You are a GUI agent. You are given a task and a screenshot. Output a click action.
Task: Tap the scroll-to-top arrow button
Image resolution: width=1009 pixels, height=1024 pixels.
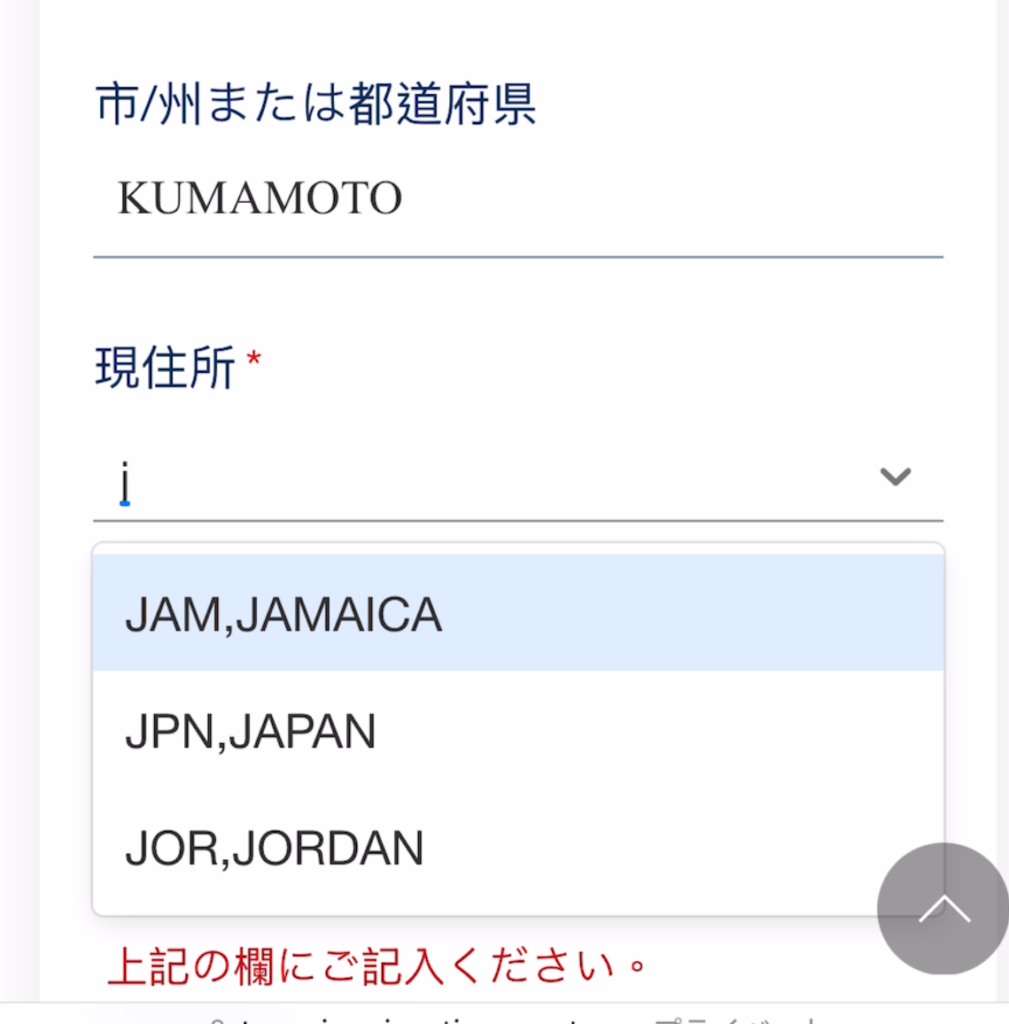(942, 908)
